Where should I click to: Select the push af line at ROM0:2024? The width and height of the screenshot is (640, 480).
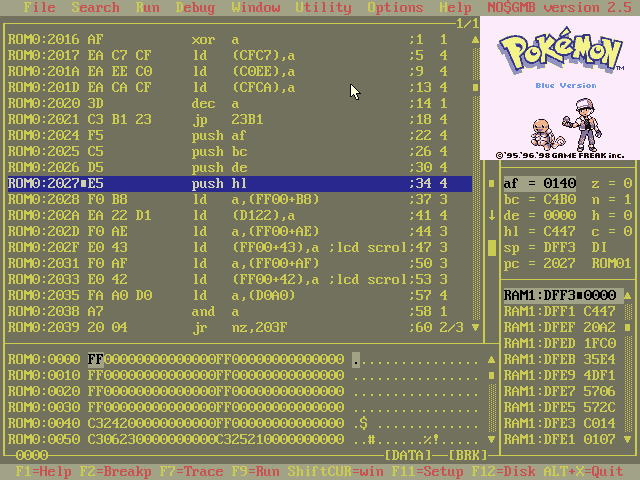(x=240, y=136)
